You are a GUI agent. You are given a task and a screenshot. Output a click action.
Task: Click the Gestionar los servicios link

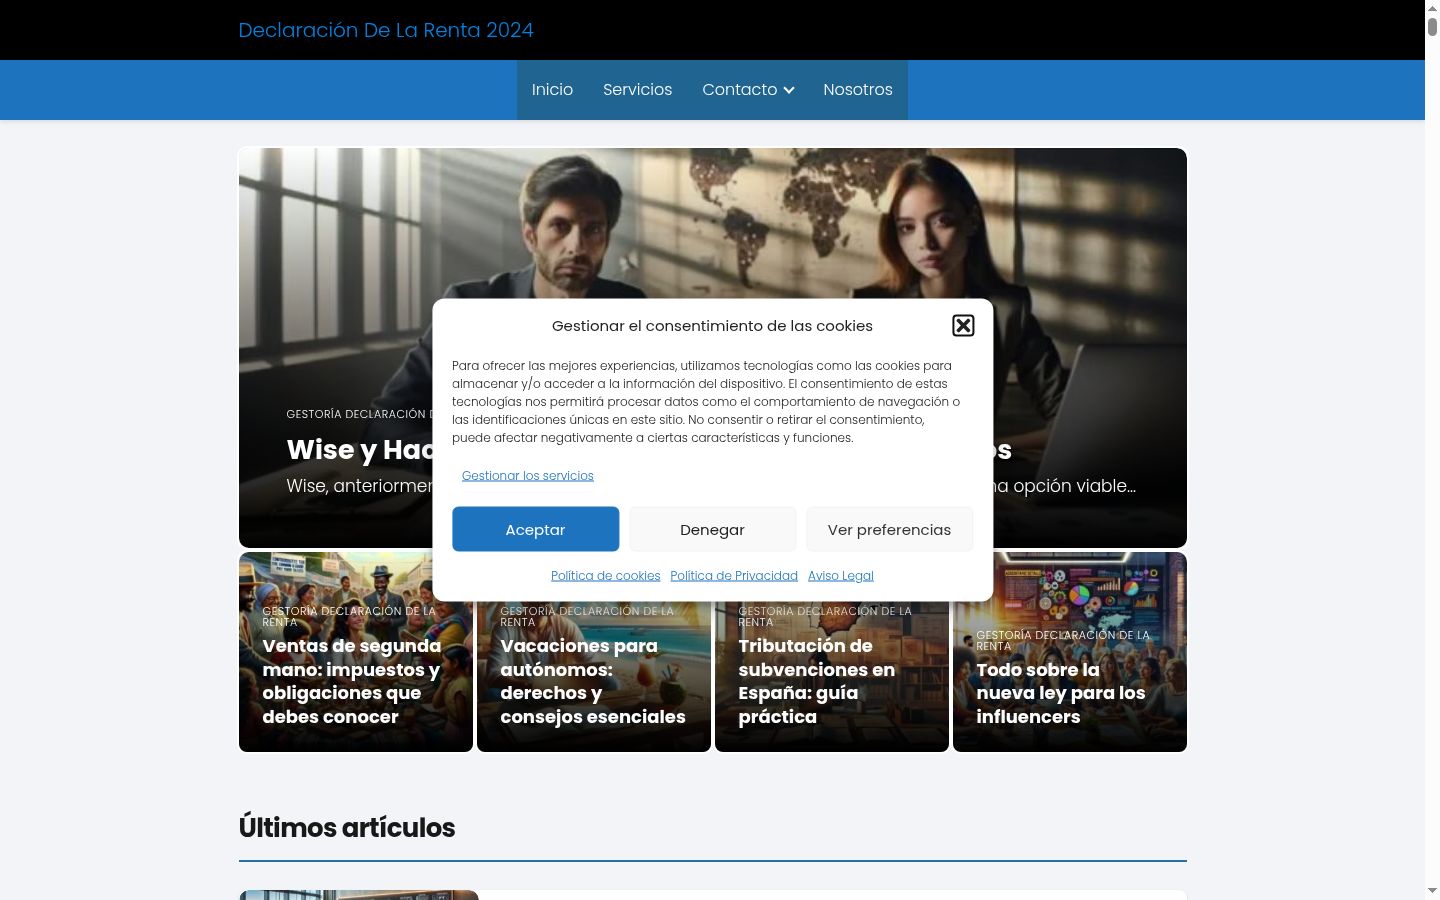pos(528,476)
